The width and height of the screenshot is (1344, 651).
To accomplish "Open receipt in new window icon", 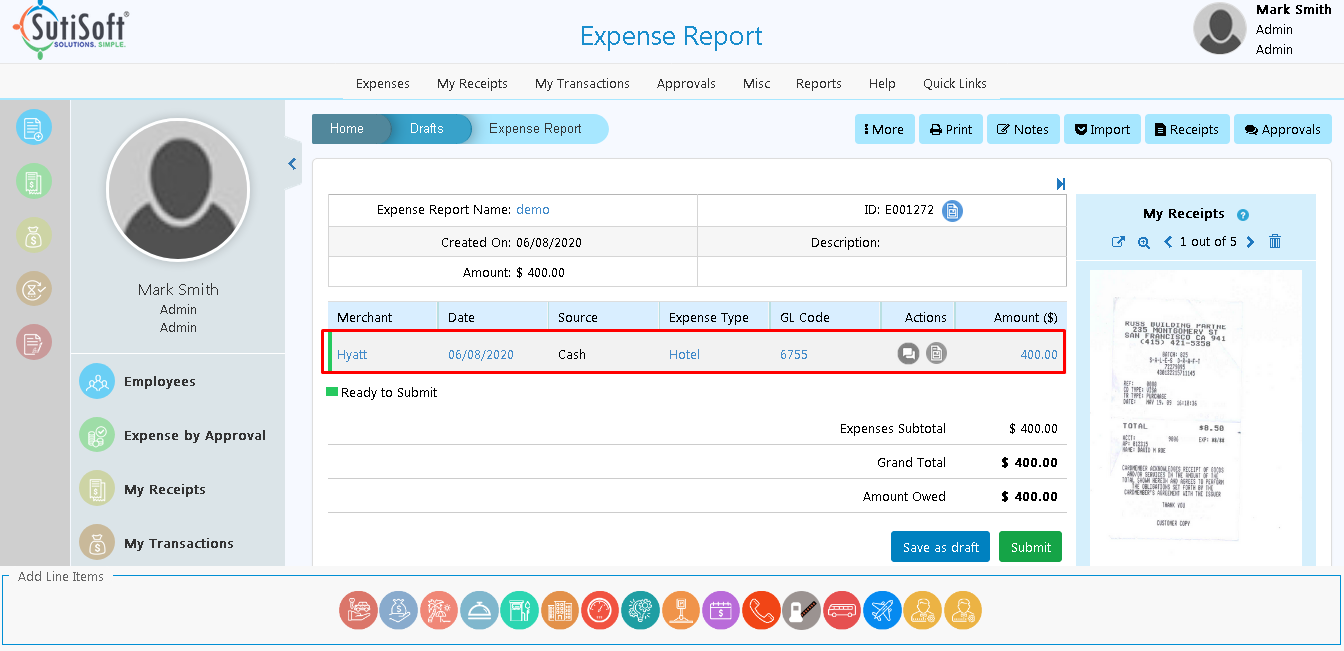I will point(1118,242).
